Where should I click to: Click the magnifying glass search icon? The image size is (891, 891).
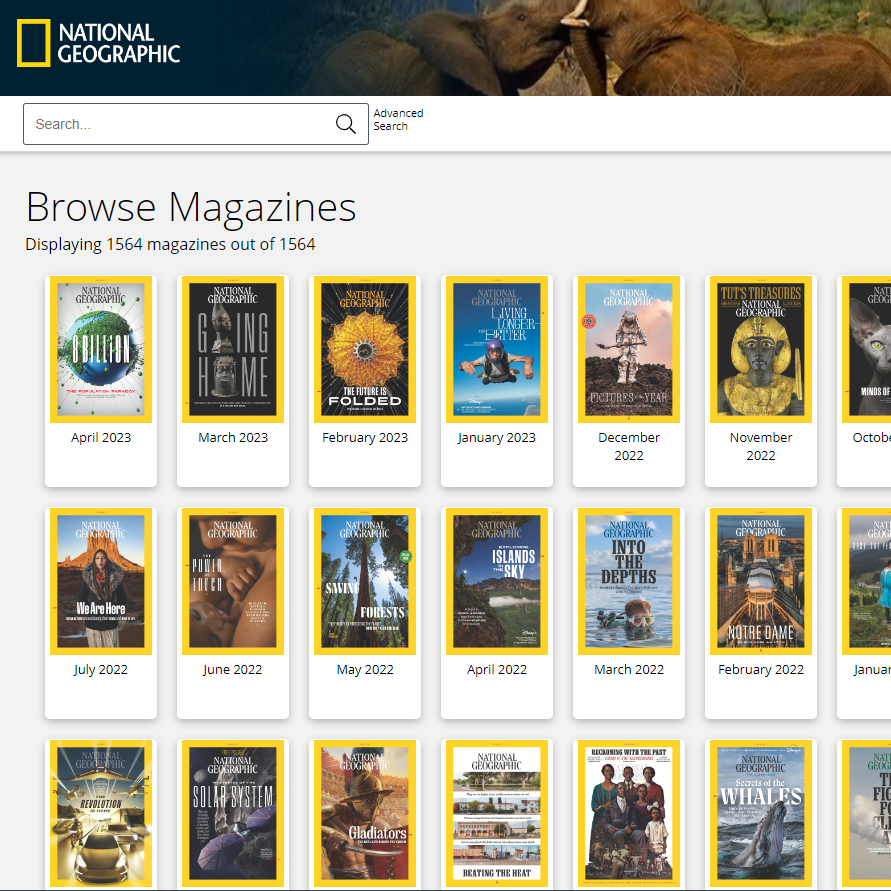(345, 124)
